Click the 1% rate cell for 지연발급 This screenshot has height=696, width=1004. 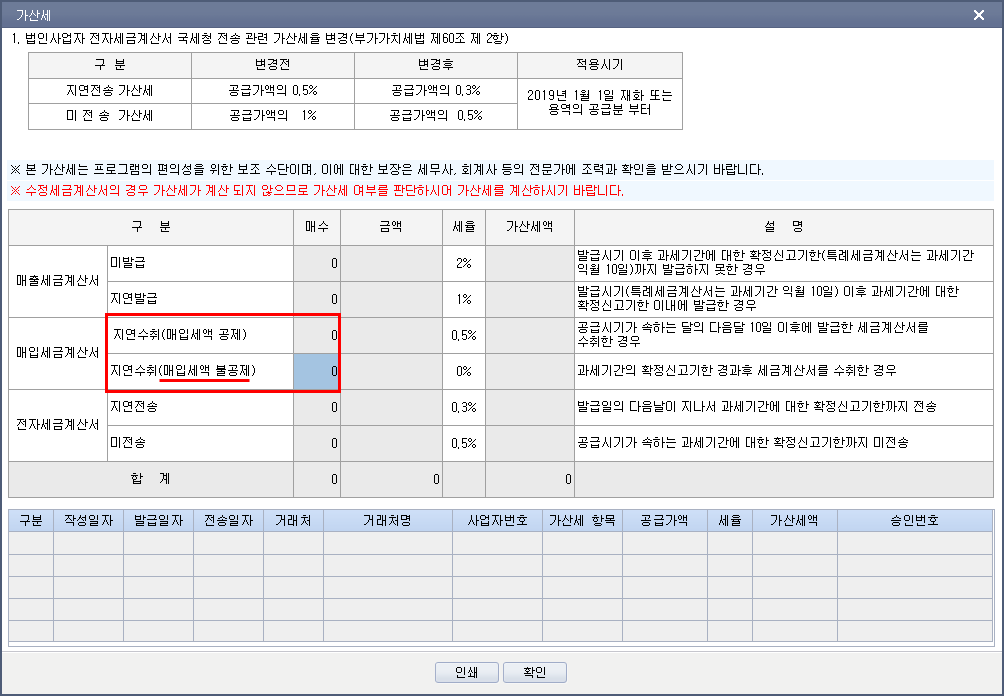[464, 299]
